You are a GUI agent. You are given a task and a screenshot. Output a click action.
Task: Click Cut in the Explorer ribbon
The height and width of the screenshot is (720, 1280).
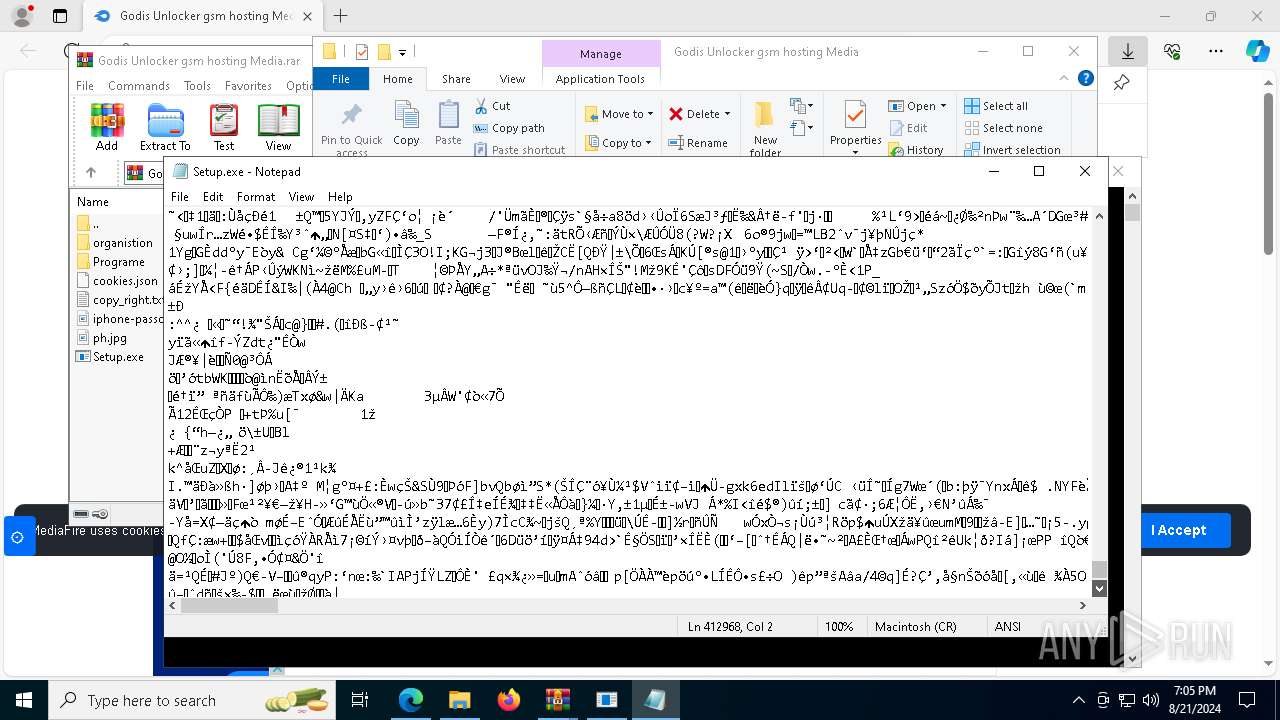coord(492,106)
